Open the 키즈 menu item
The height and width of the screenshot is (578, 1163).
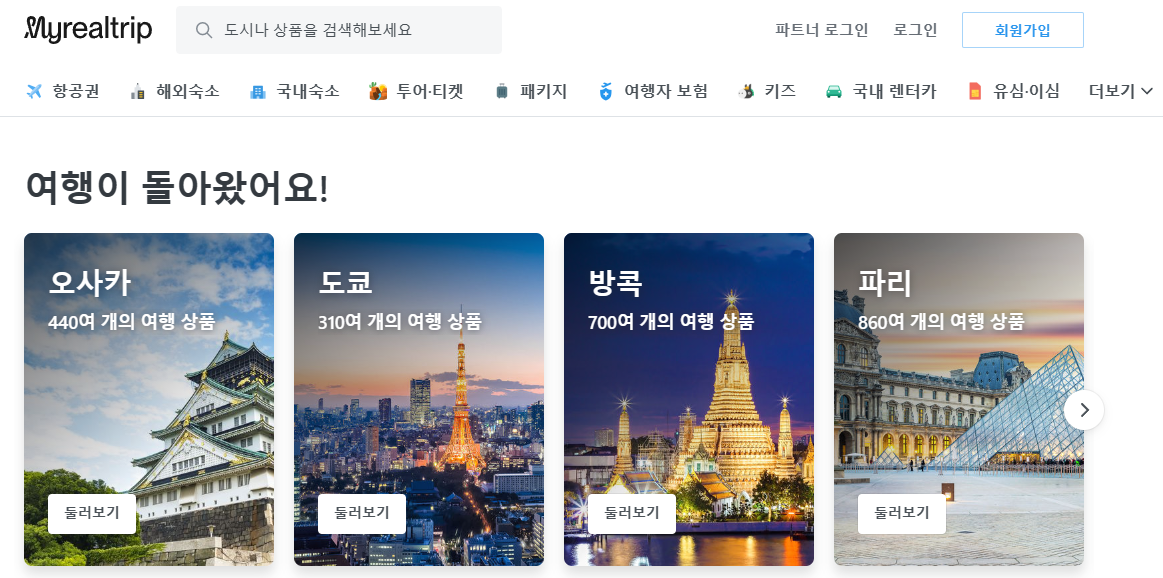pyautogui.click(x=767, y=91)
